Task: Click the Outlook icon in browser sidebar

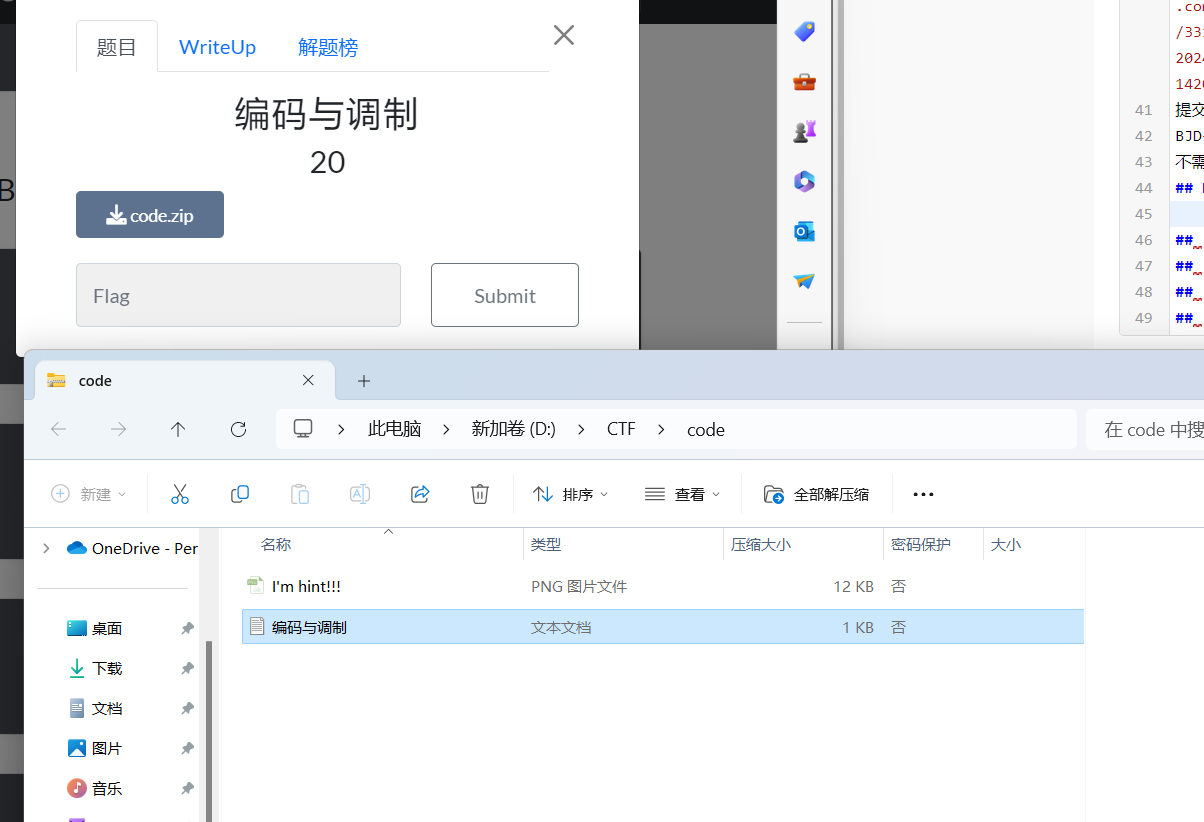Action: [x=804, y=231]
